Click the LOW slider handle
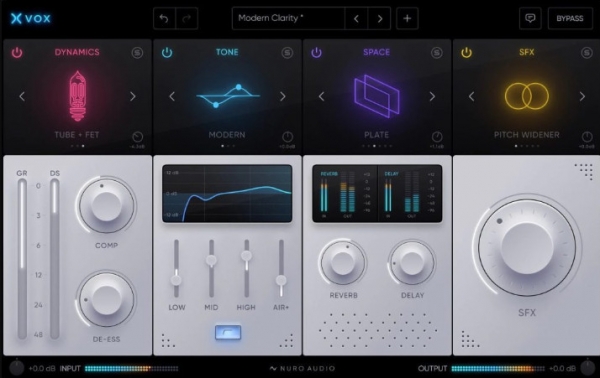 click(176, 280)
